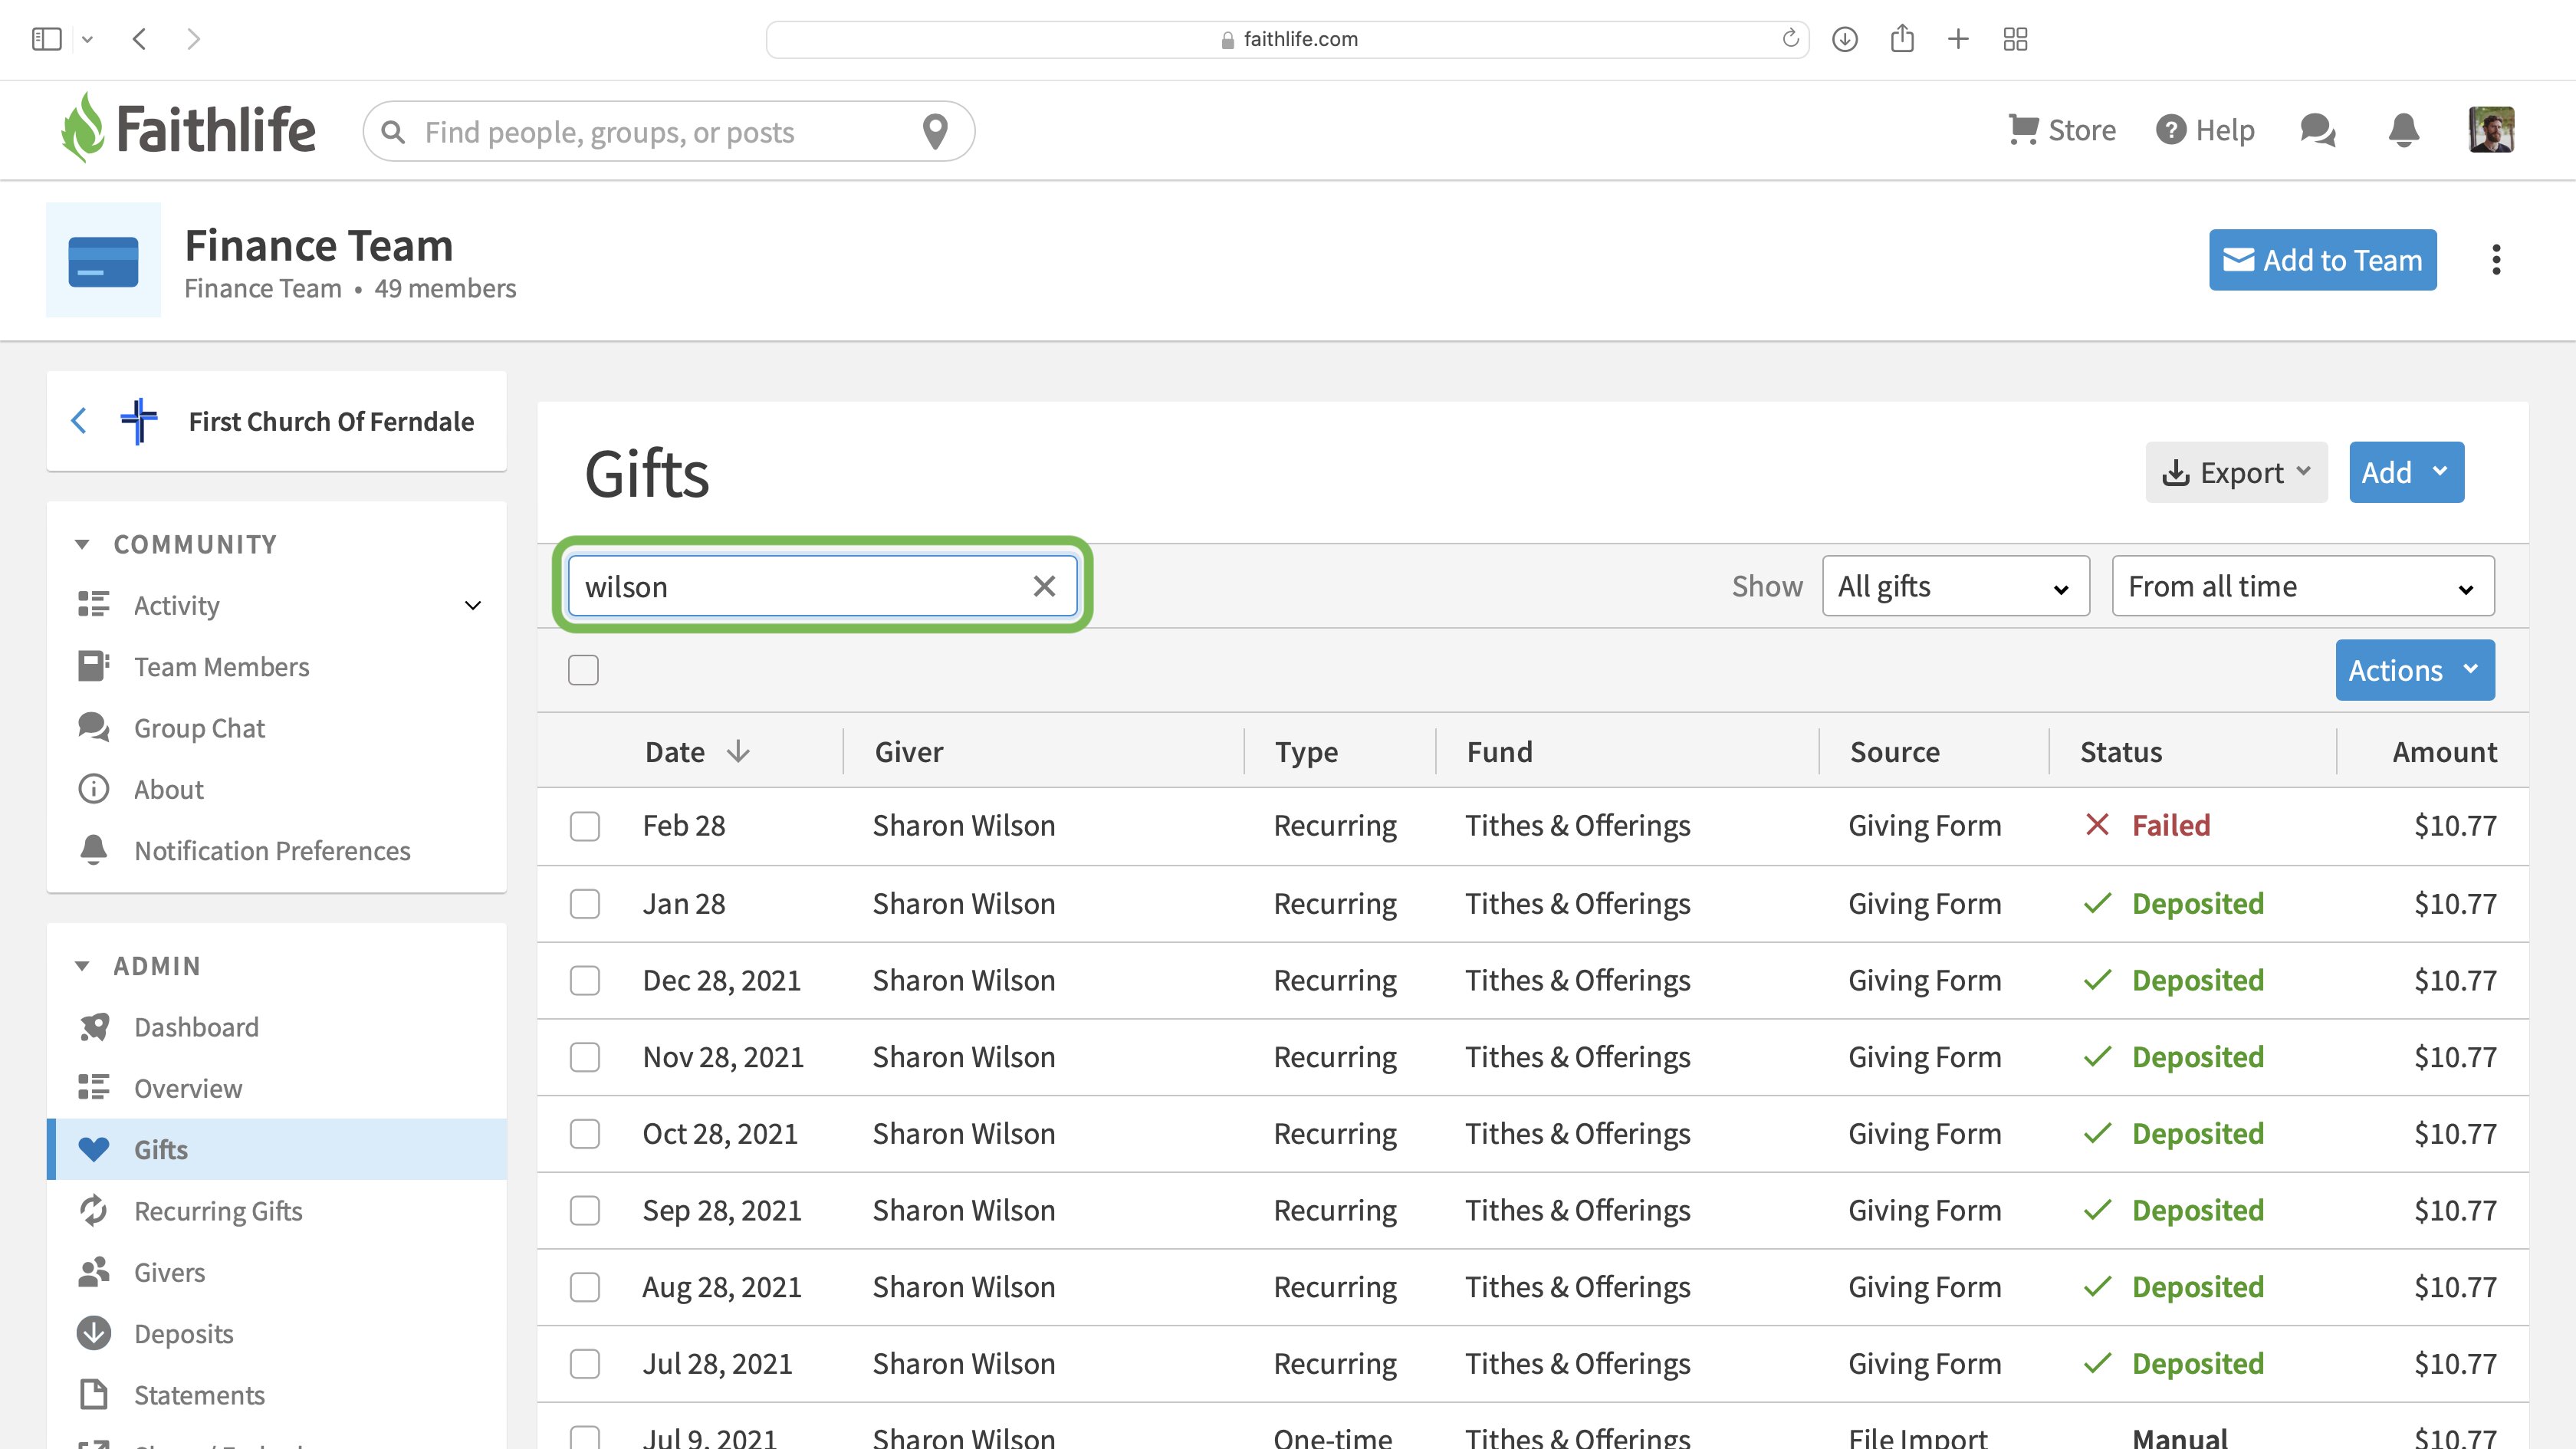Open a new Safari tab with plus
Image resolution: width=2576 pixels, height=1449 pixels.
[x=1958, y=39]
